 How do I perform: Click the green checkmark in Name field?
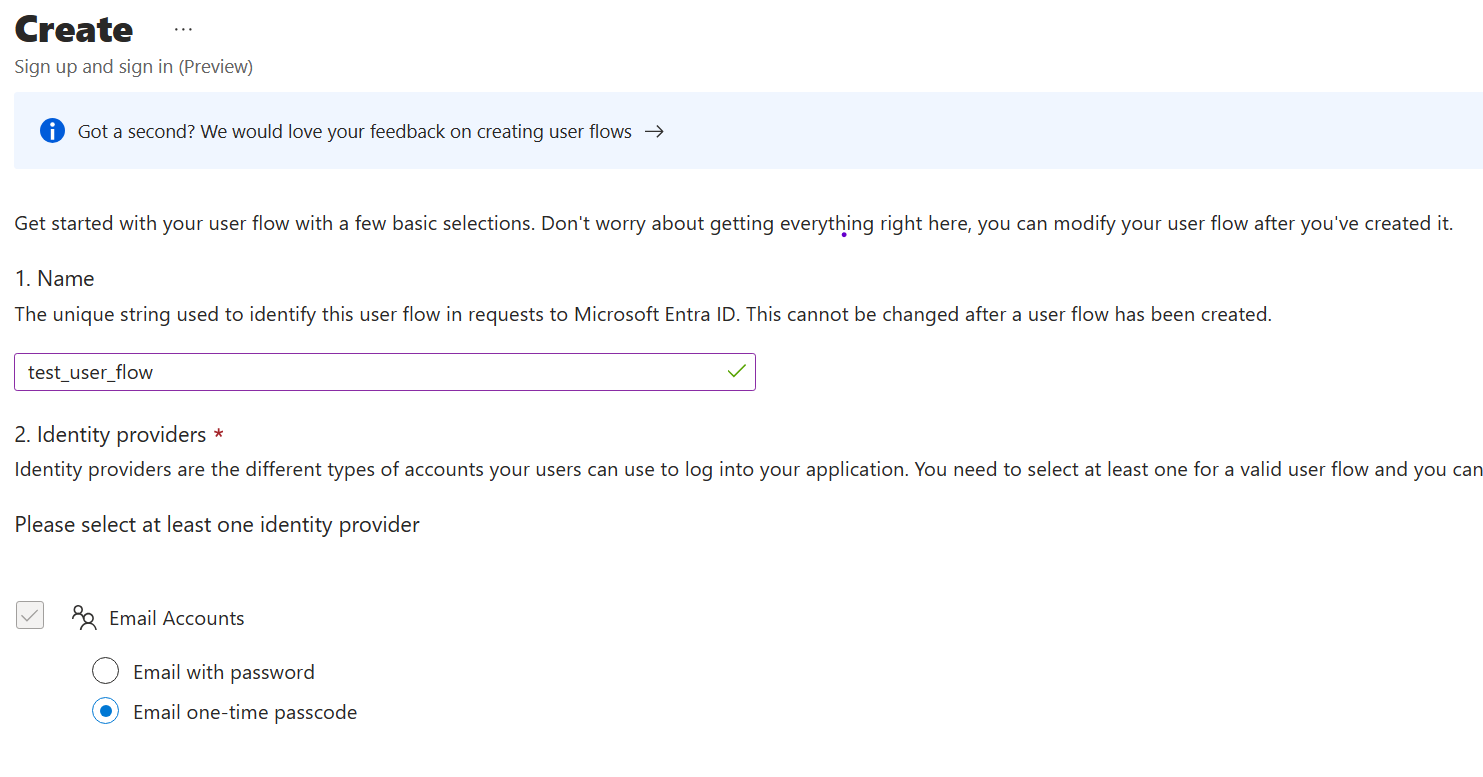tap(737, 372)
